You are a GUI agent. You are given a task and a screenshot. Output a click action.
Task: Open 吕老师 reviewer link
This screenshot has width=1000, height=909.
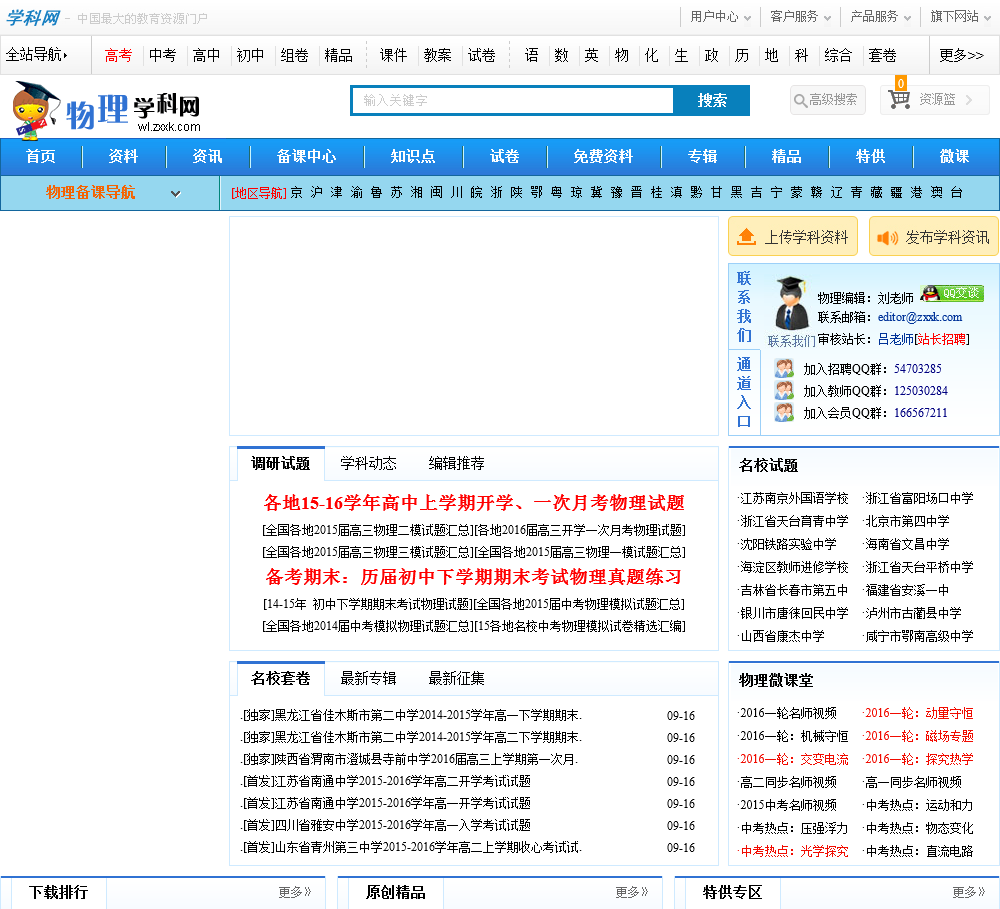coord(896,339)
